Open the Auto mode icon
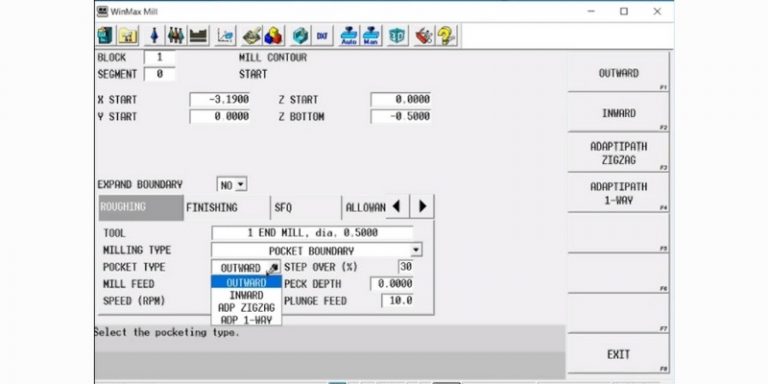This screenshot has width=768, height=384. pyautogui.click(x=349, y=36)
